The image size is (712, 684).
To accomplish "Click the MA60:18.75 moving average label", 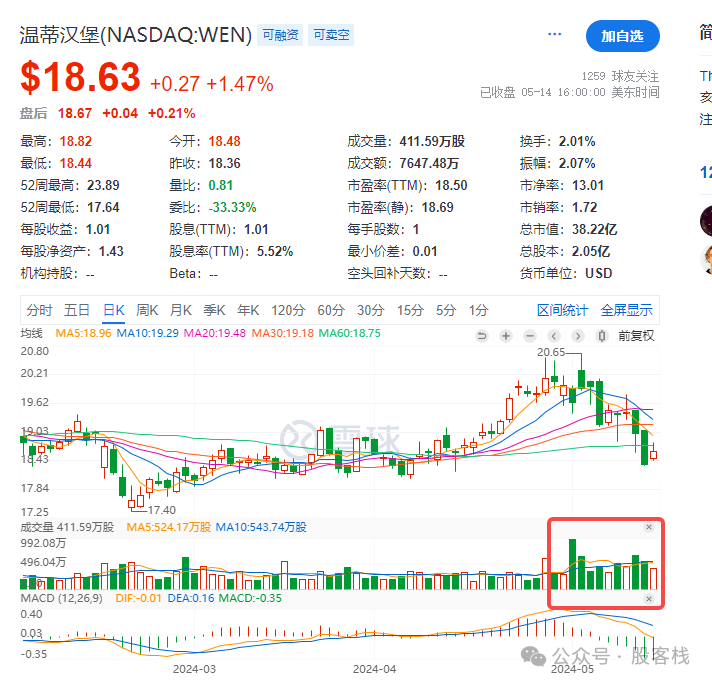I will pyautogui.click(x=350, y=333).
